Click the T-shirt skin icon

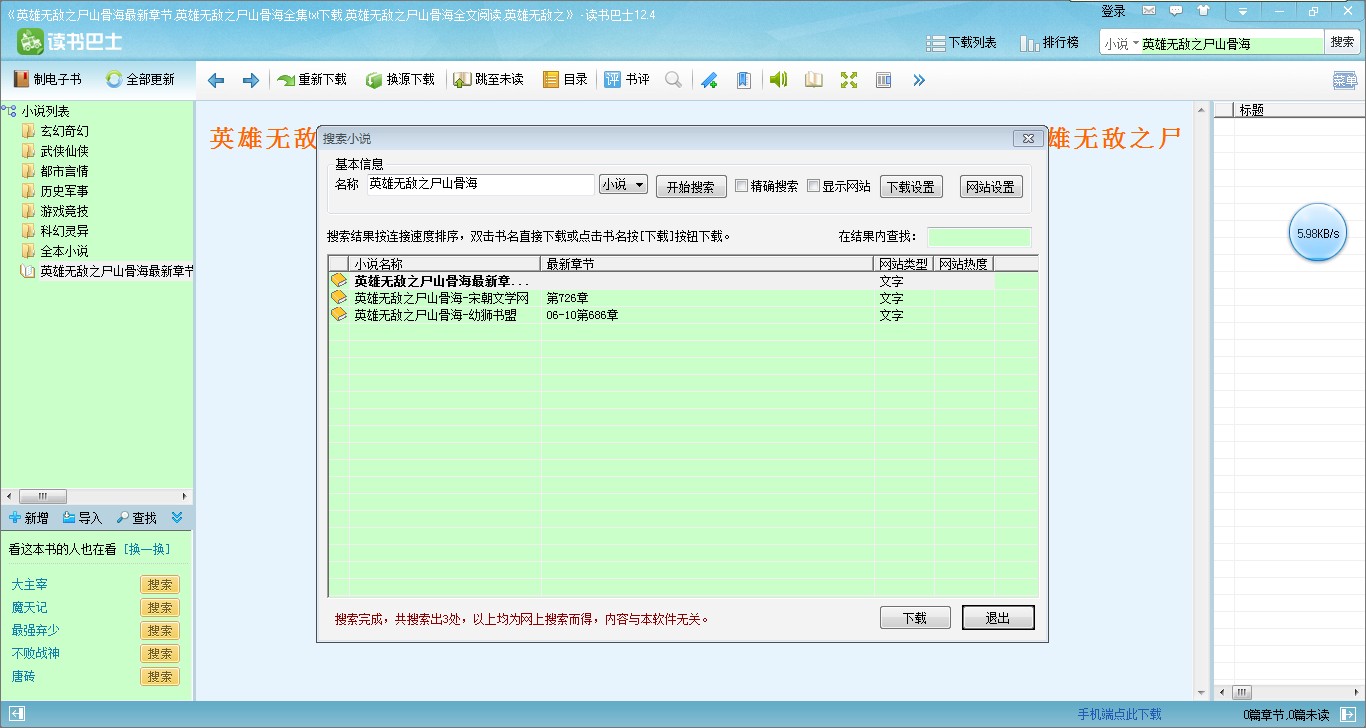pyautogui.click(x=1202, y=11)
